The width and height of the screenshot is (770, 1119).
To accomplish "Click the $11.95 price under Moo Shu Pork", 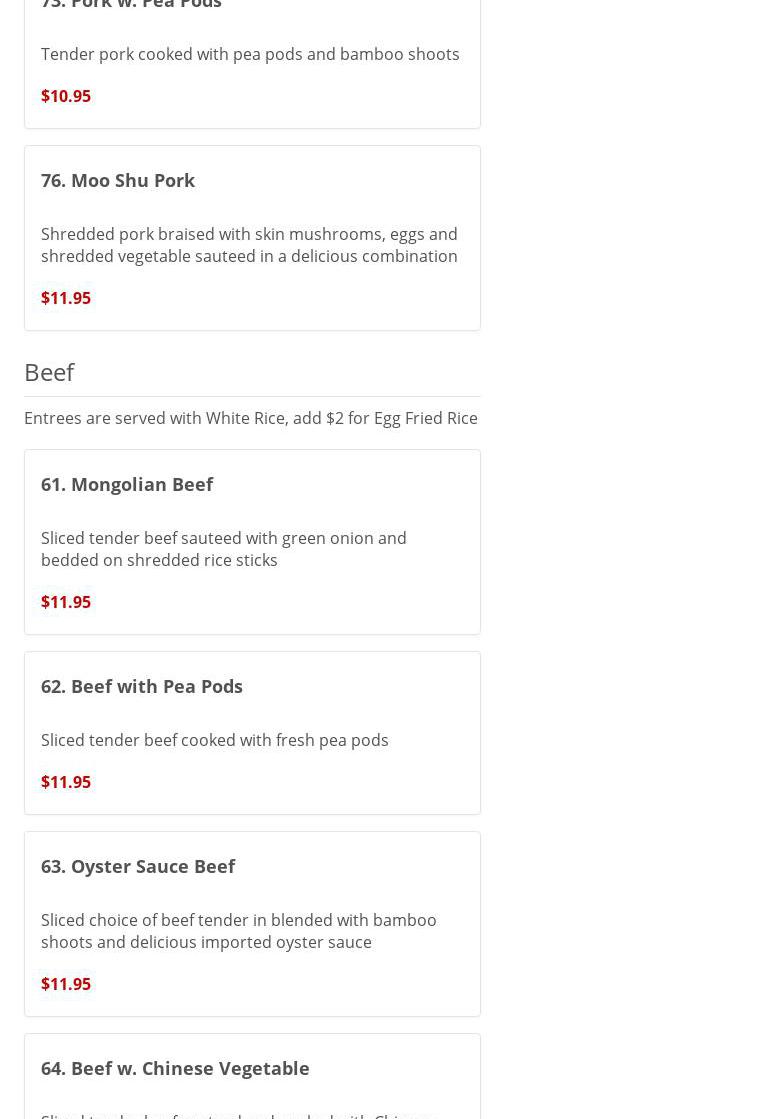I will 66,298.
